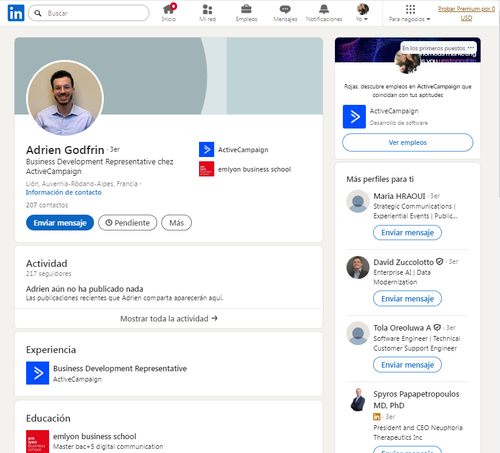The height and width of the screenshot is (453, 500).
Task: Open the Más options button
Action: coord(176,223)
